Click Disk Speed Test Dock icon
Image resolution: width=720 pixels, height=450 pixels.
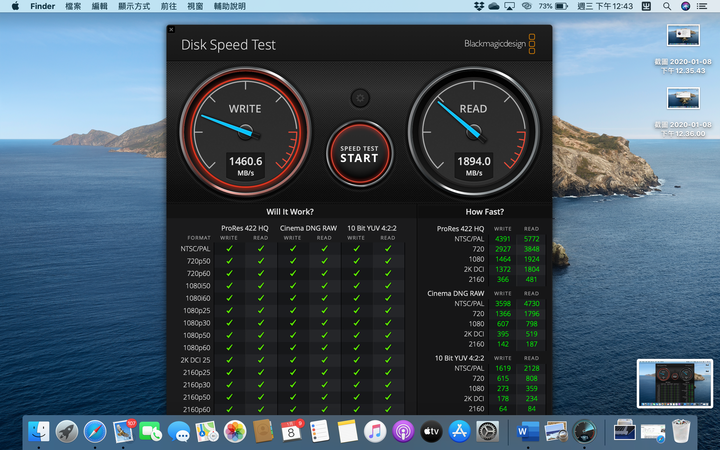[585, 431]
